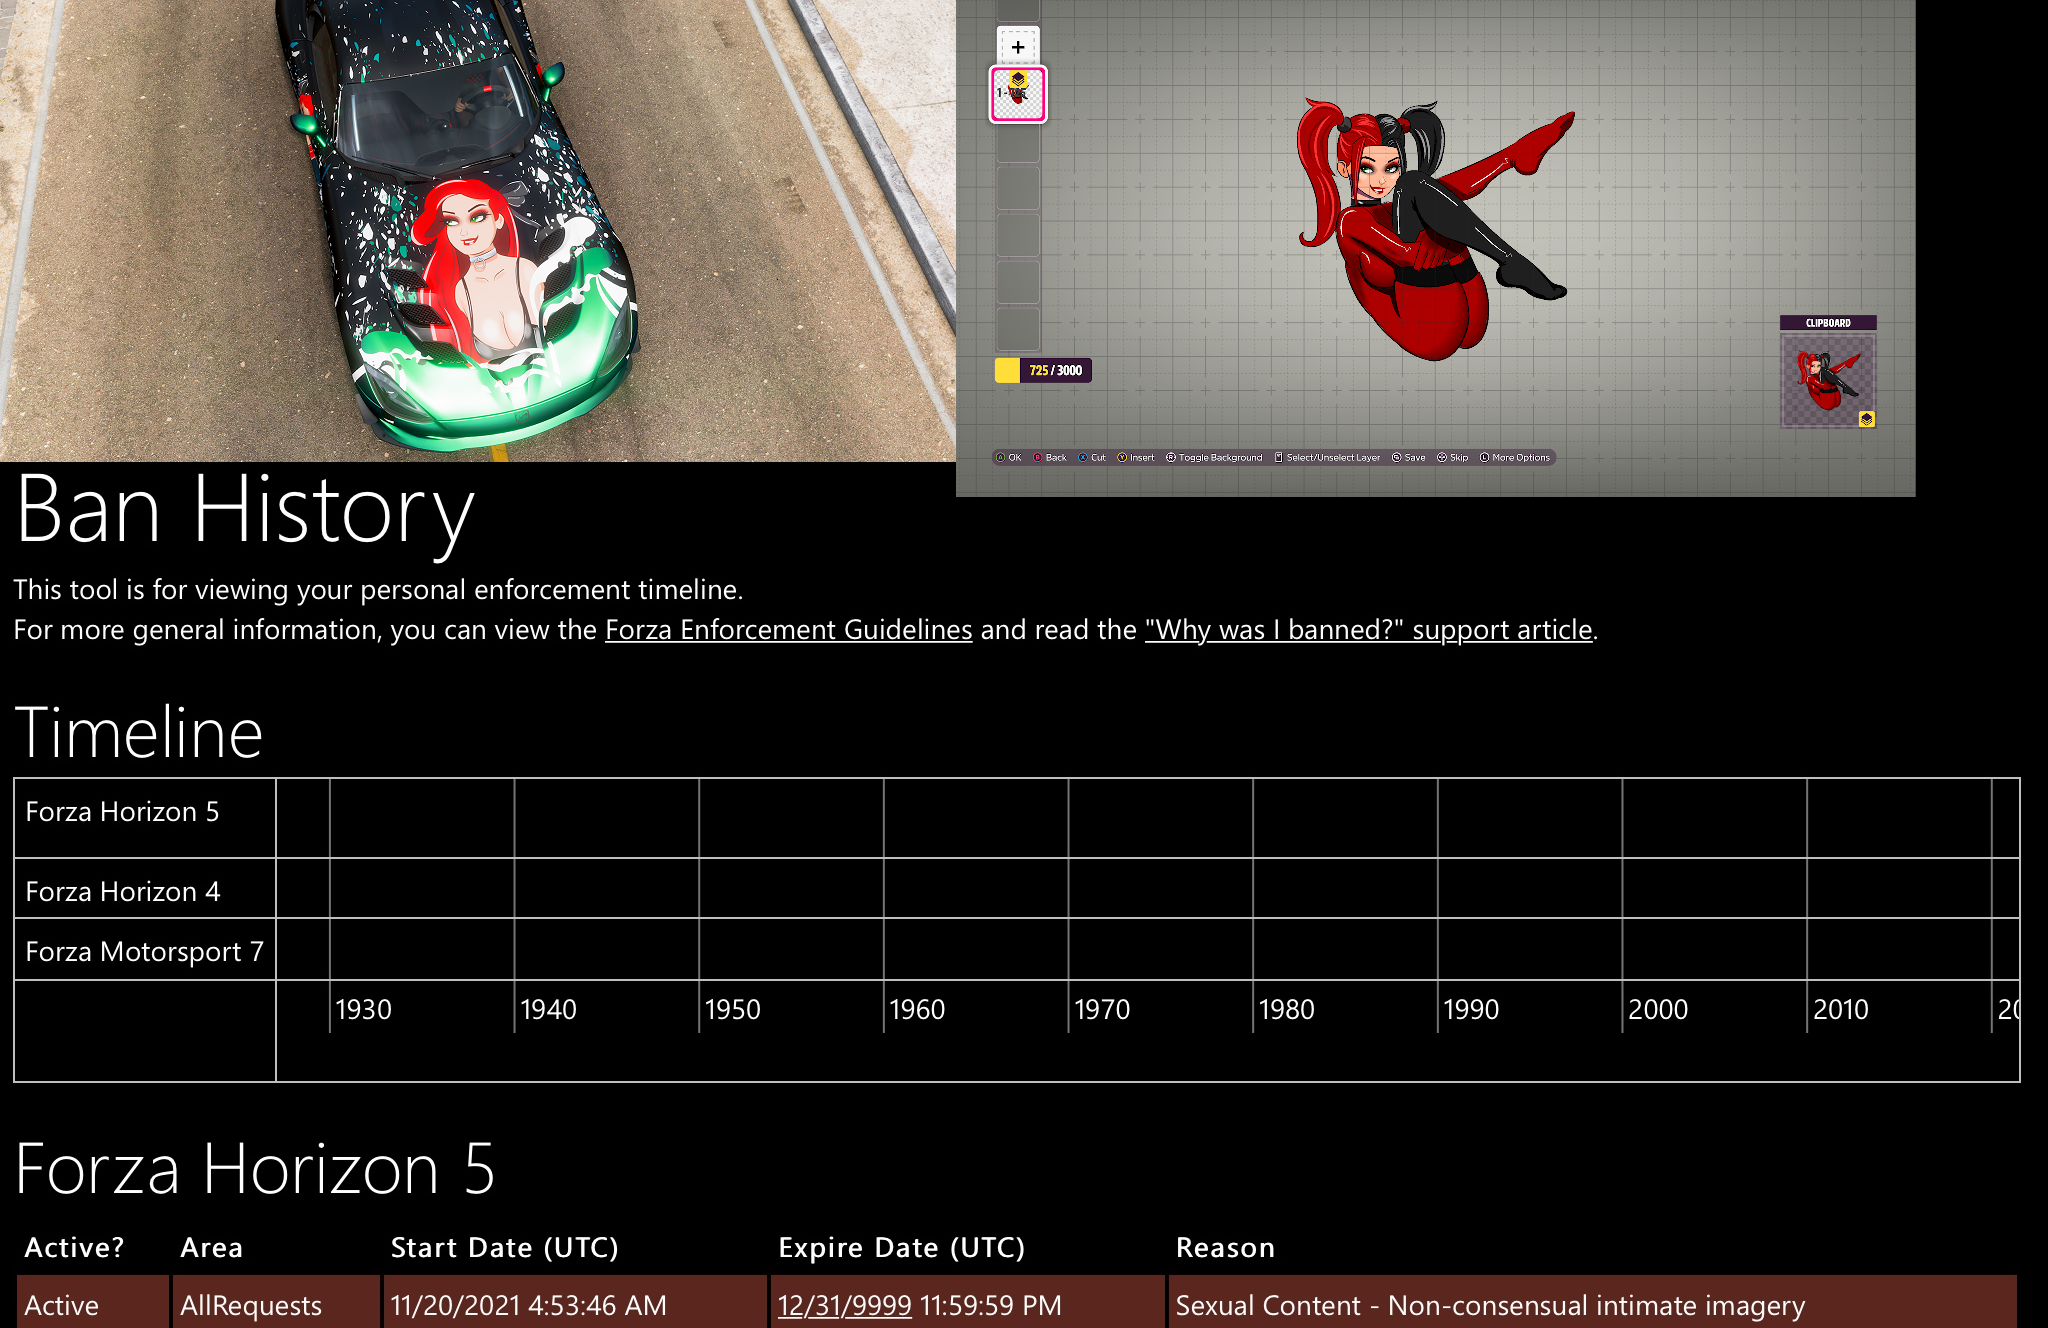The width and height of the screenshot is (2048, 1328).
Task: Click the 12/31/9999 expire date link
Action: [x=844, y=1305]
